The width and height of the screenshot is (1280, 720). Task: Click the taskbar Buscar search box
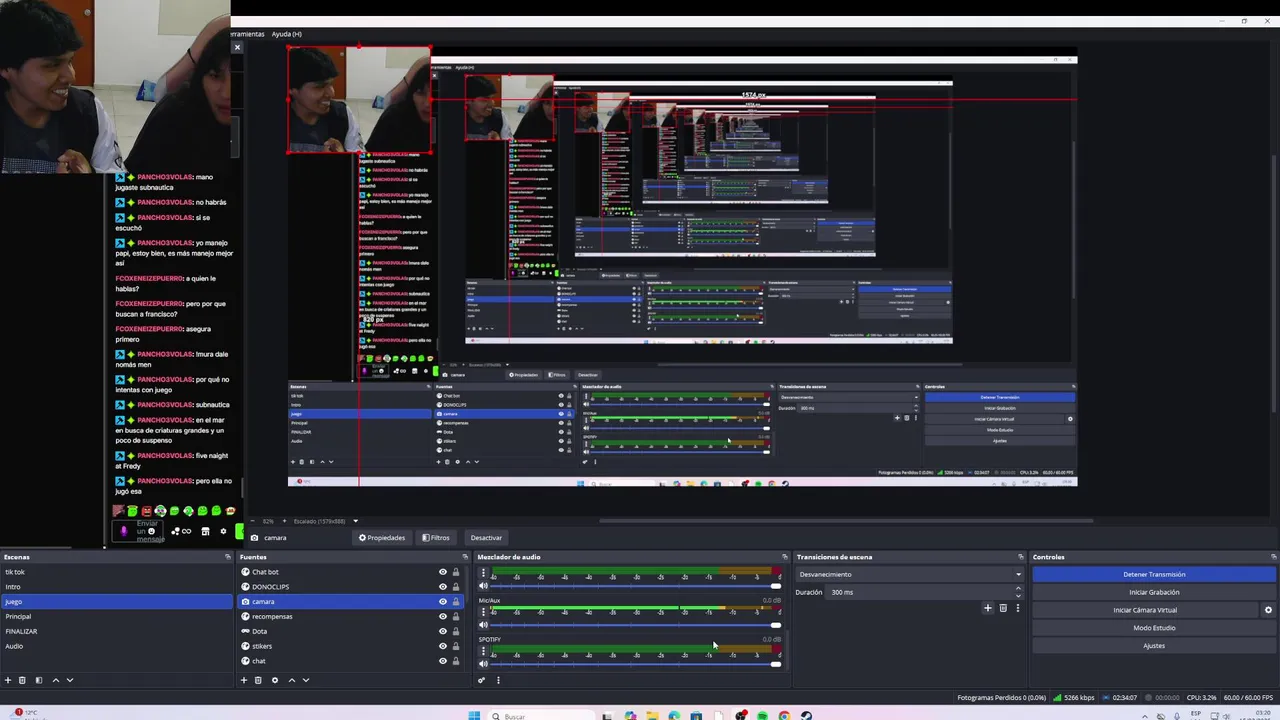tap(543, 716)
